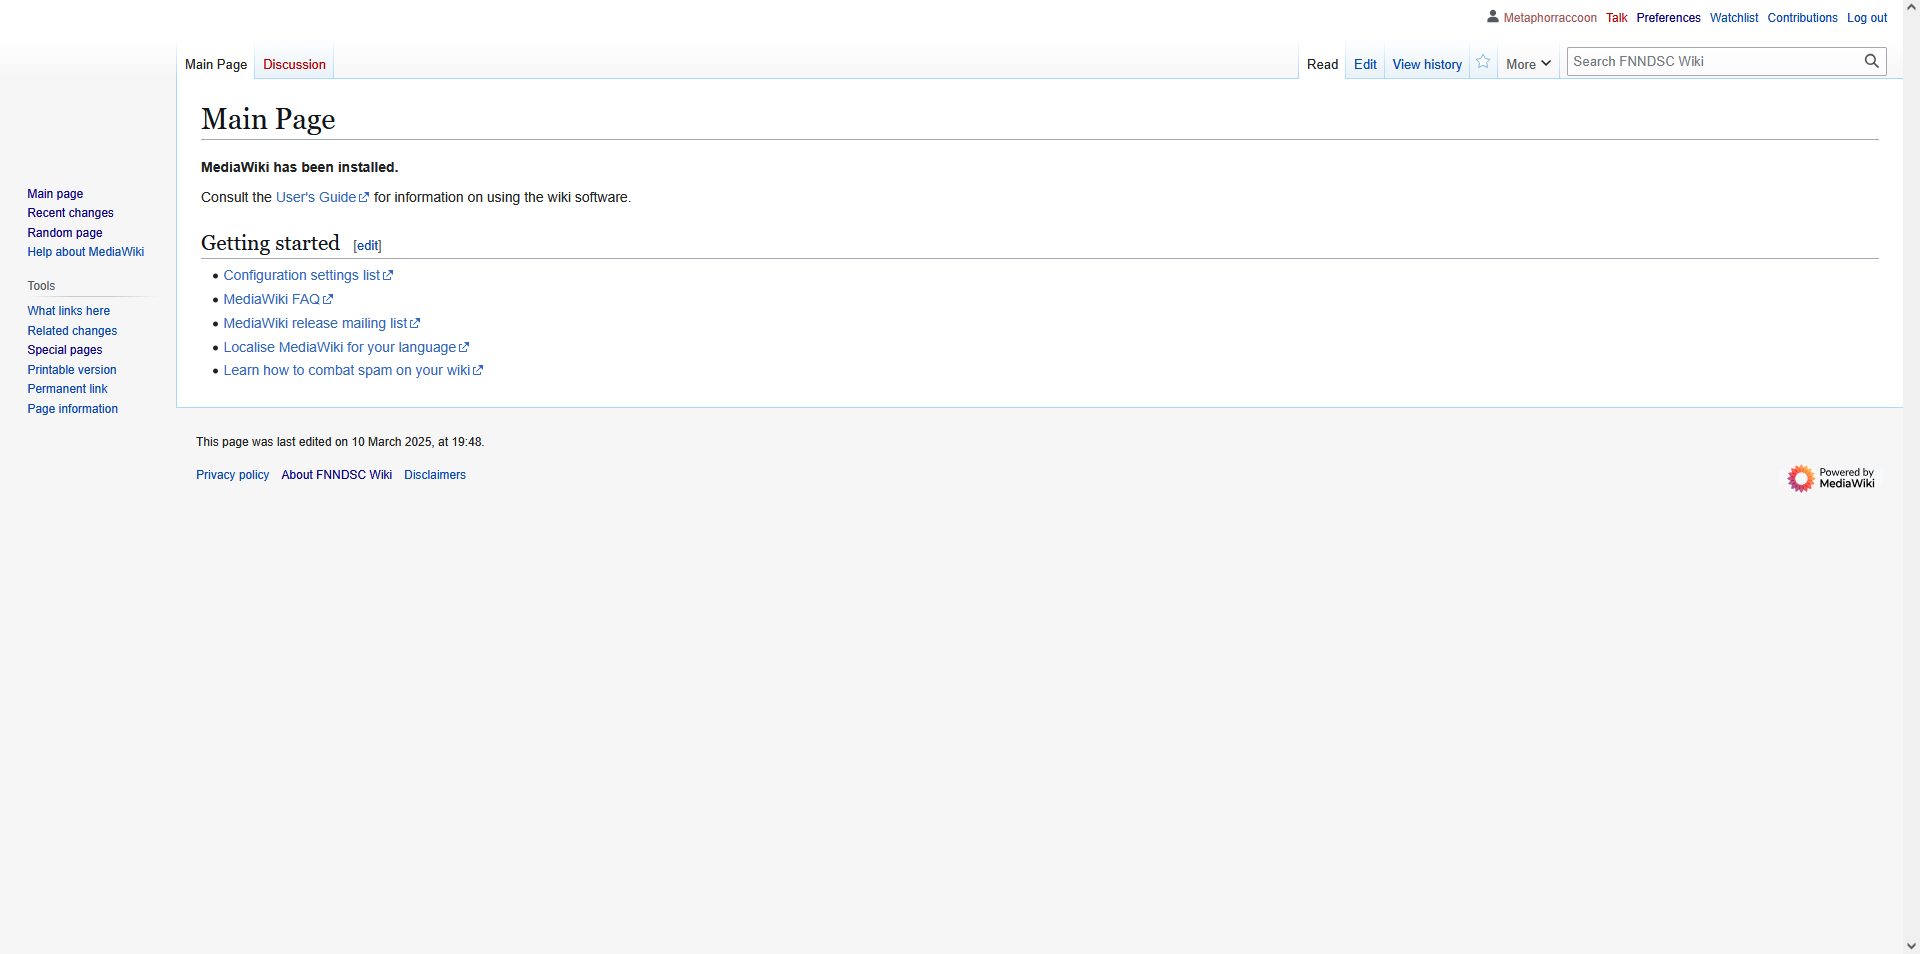Open Page information
Screen dimensions: 1920x954
click(72, 409)
